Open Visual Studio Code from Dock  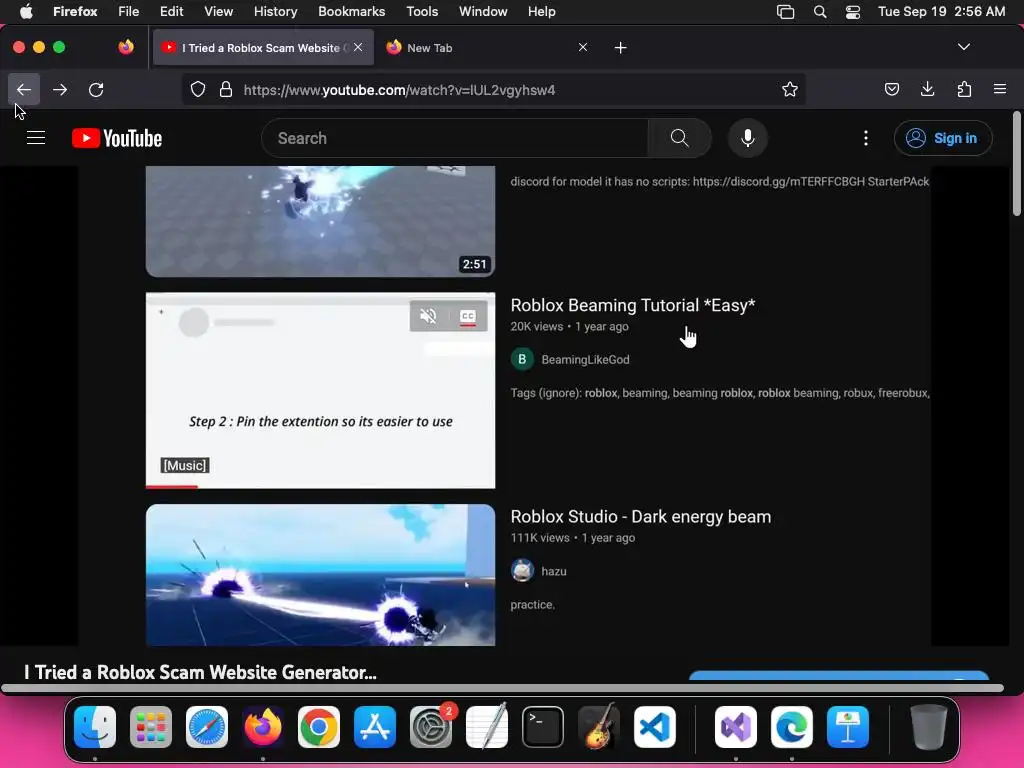coord(655,727)
